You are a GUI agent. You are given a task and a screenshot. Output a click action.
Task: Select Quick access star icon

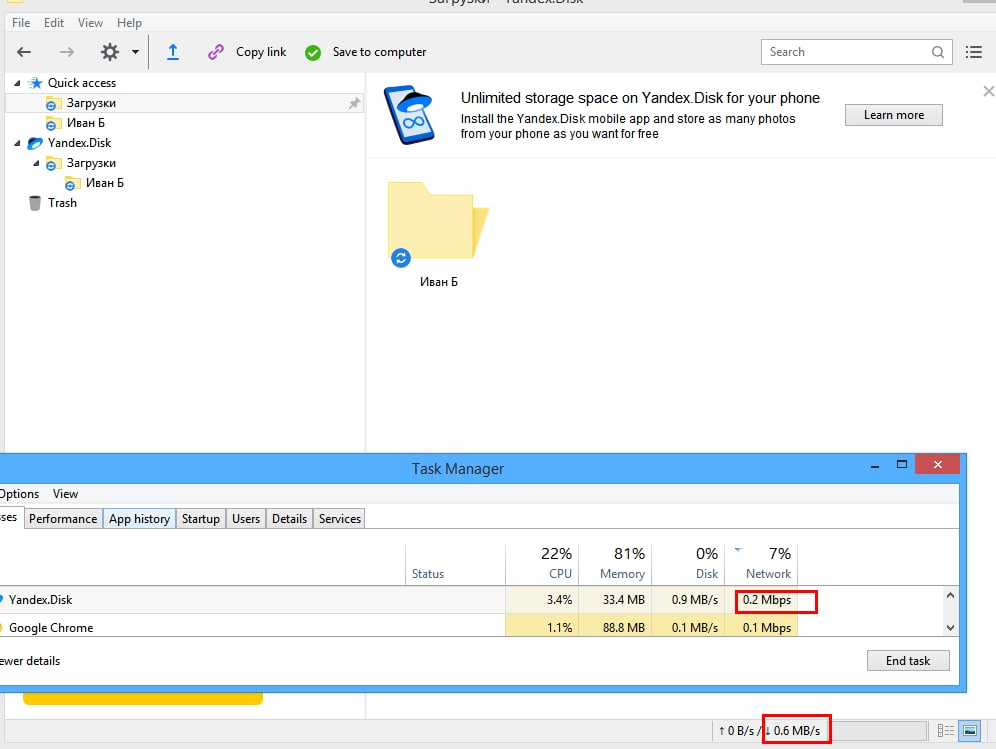click(x=36, y=83)
